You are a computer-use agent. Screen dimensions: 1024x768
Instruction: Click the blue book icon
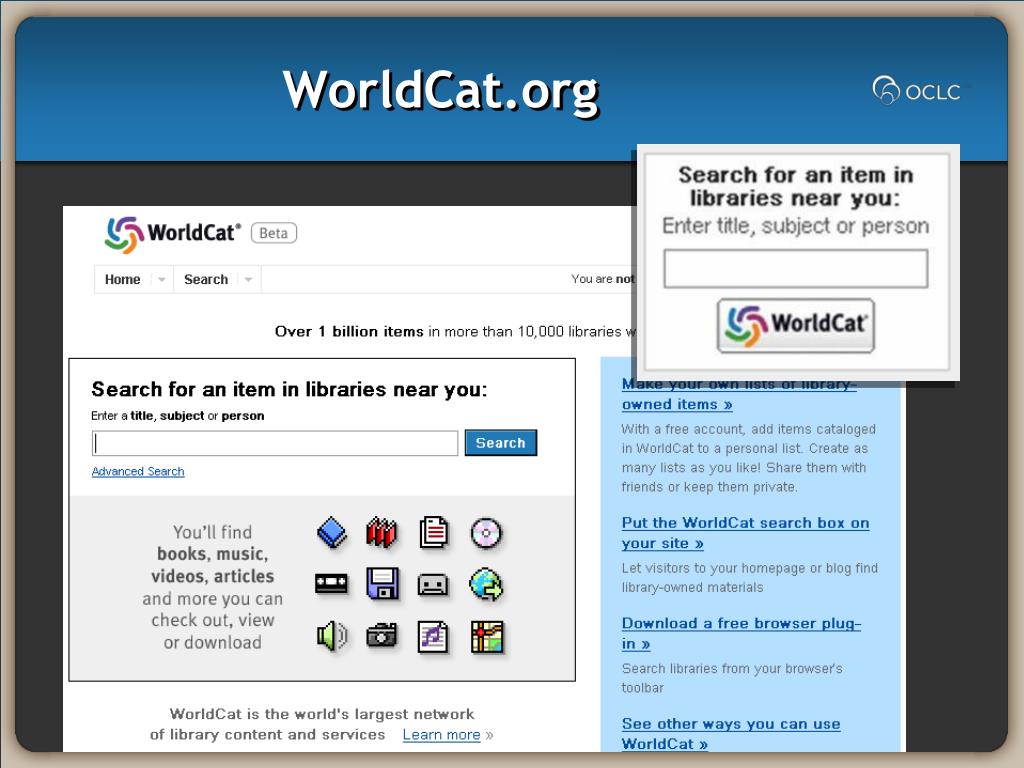(332, 533)
